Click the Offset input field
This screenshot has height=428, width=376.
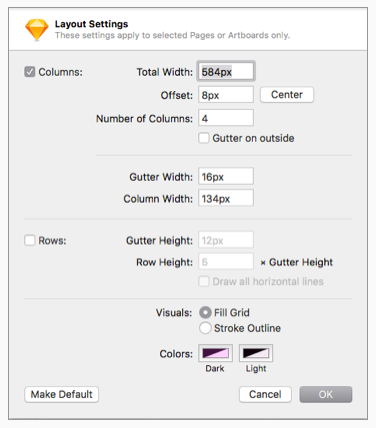[226, 95]
